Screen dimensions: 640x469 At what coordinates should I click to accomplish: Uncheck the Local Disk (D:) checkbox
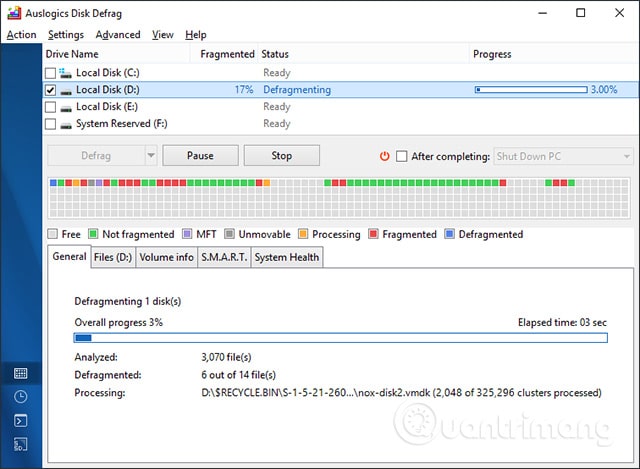[x=51, y=90]
